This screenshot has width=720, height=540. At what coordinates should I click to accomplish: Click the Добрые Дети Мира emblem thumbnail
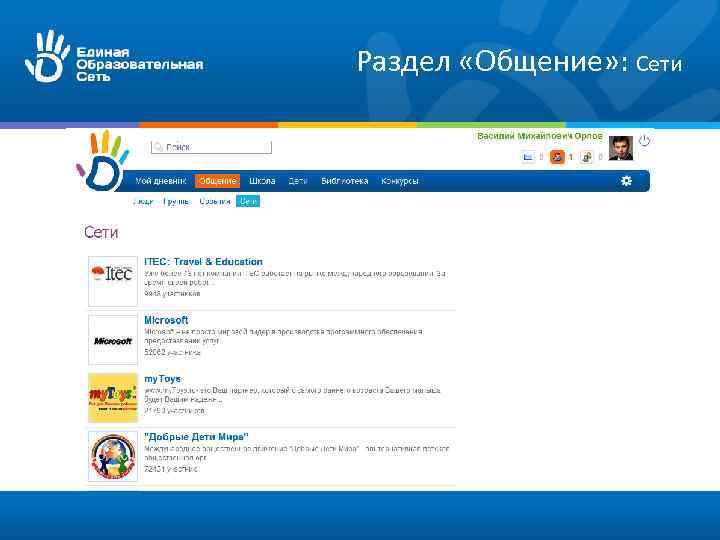113,456
